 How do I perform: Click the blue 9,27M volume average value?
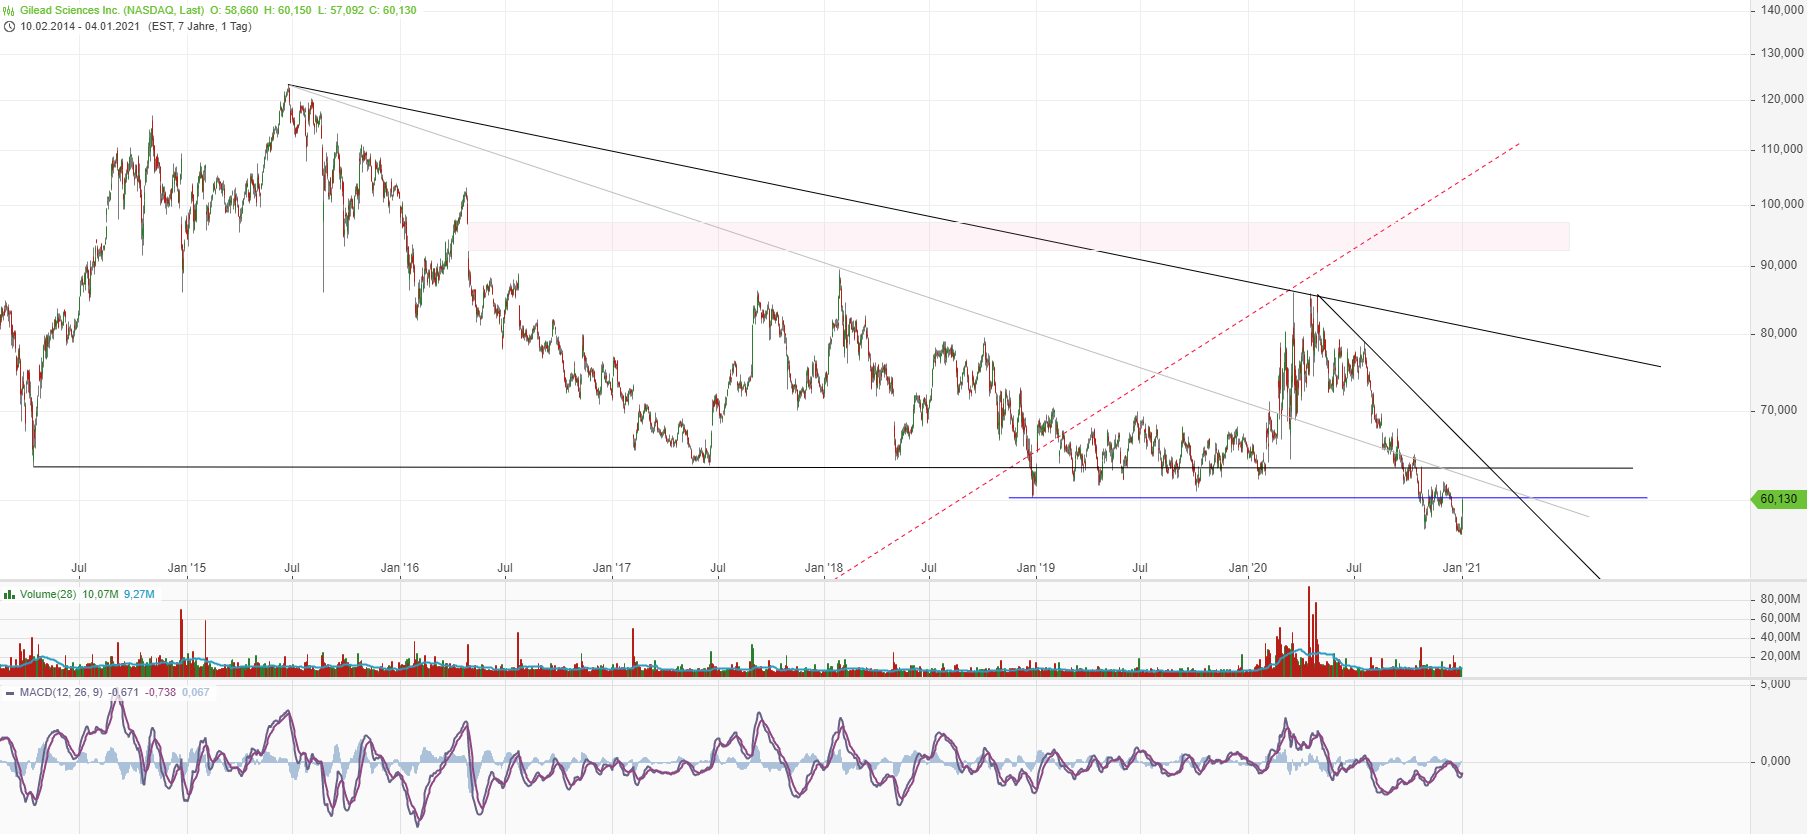(x=139, y=594)
